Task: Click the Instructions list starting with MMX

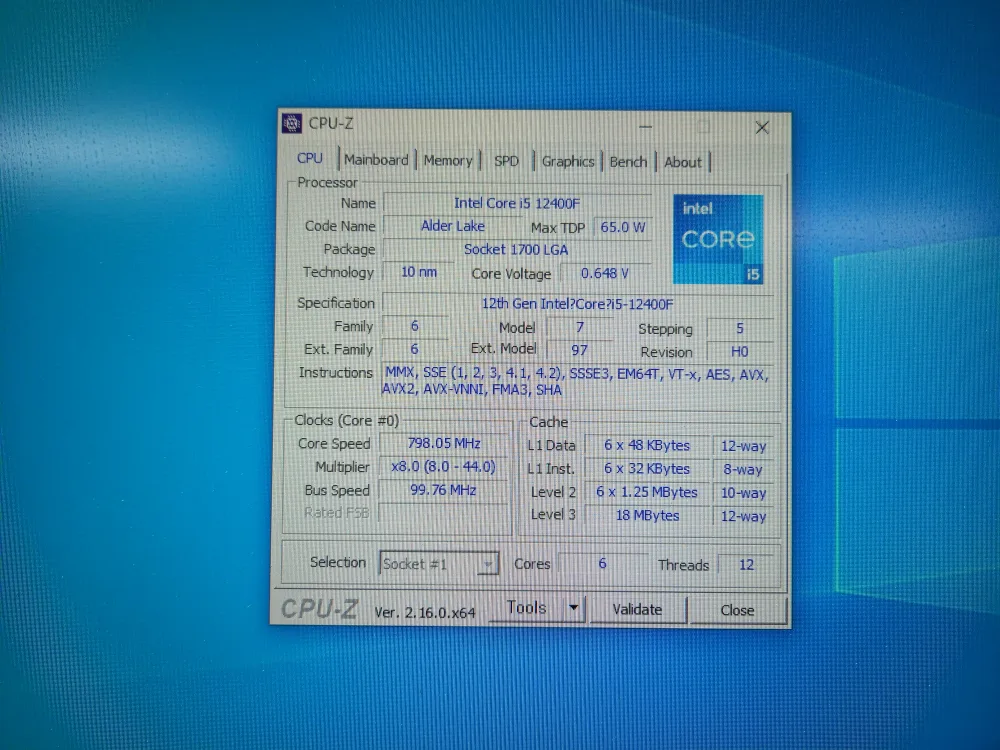Action: pyautogui.click(x=577, y=381)
